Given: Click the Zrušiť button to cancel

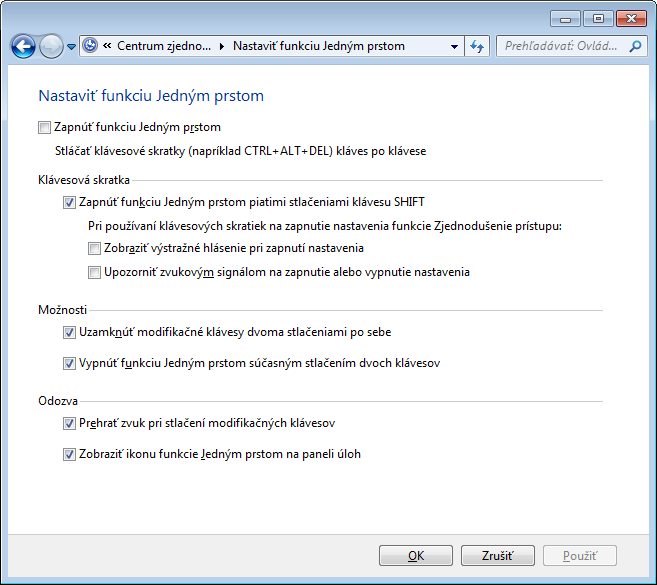Looking at the screenshot, I should pos(498,555).
